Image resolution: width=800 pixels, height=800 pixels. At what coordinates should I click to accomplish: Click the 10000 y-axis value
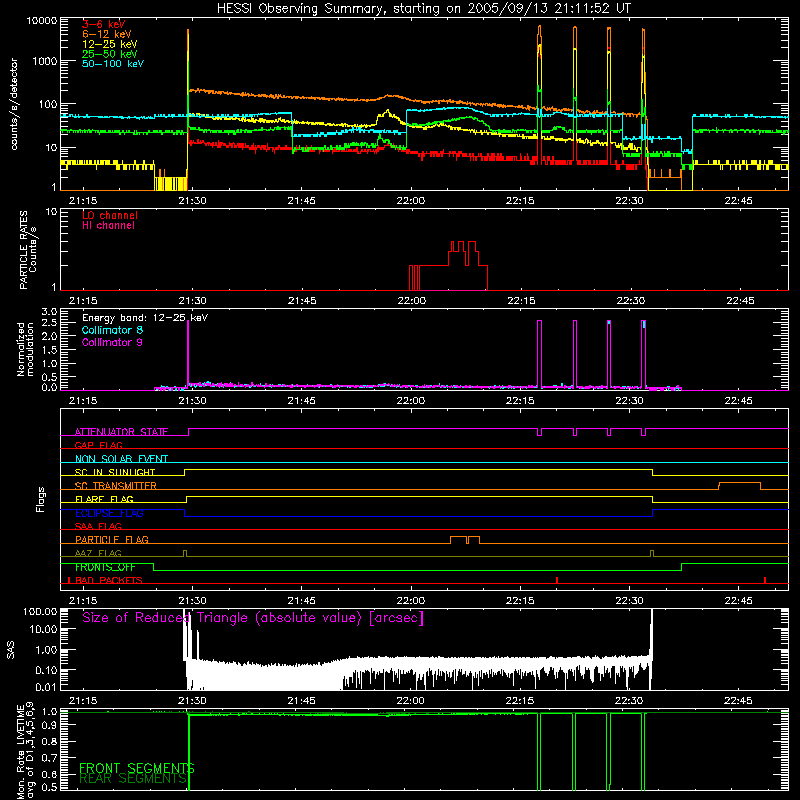(42, 20)
